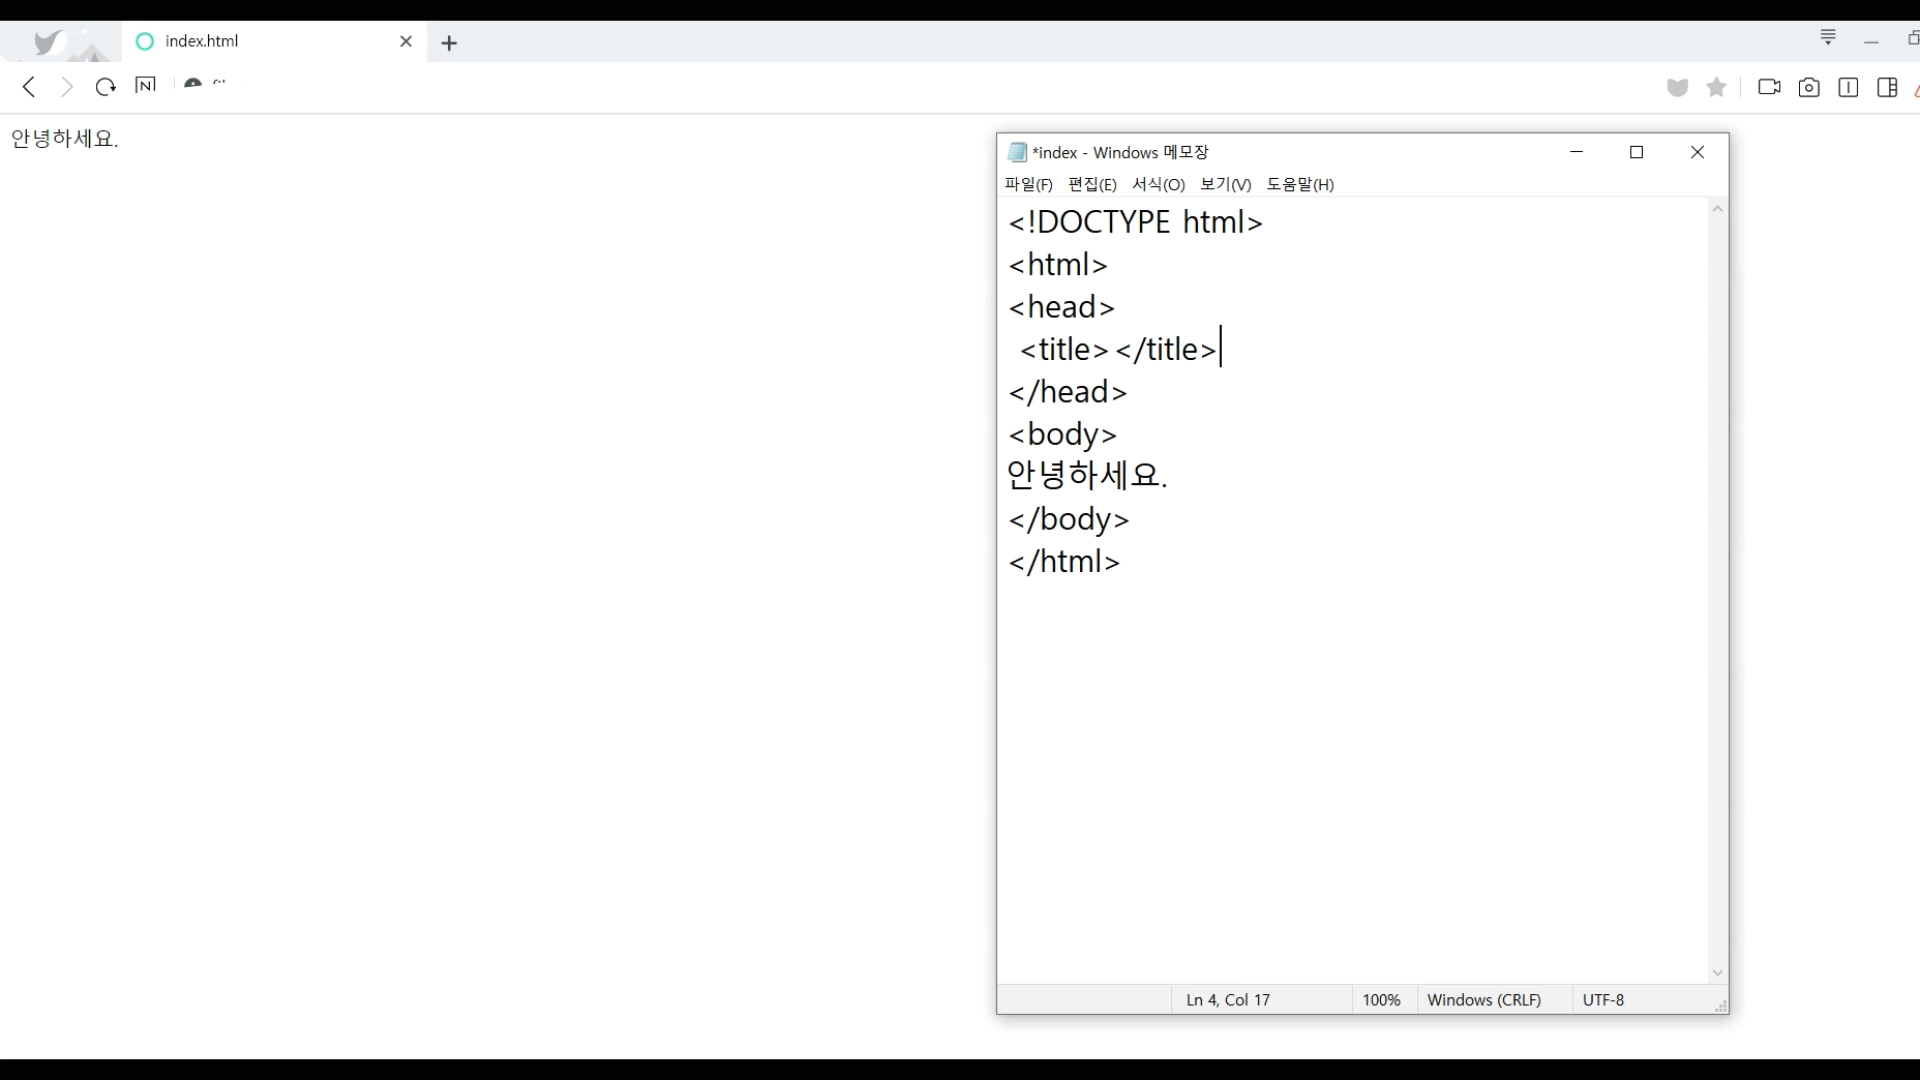Open a new browser tab
This screenshot has width=1920, height=1080.
(449, 43)
